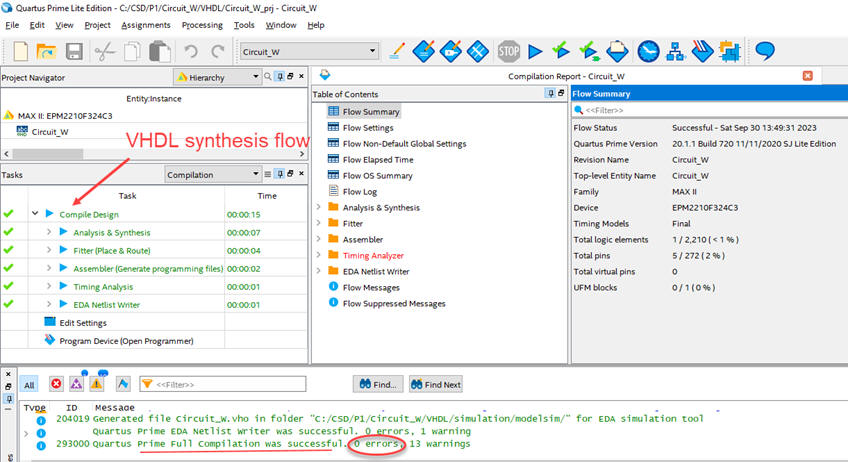Click the Flow Summary Filter field

click(710, 110)
